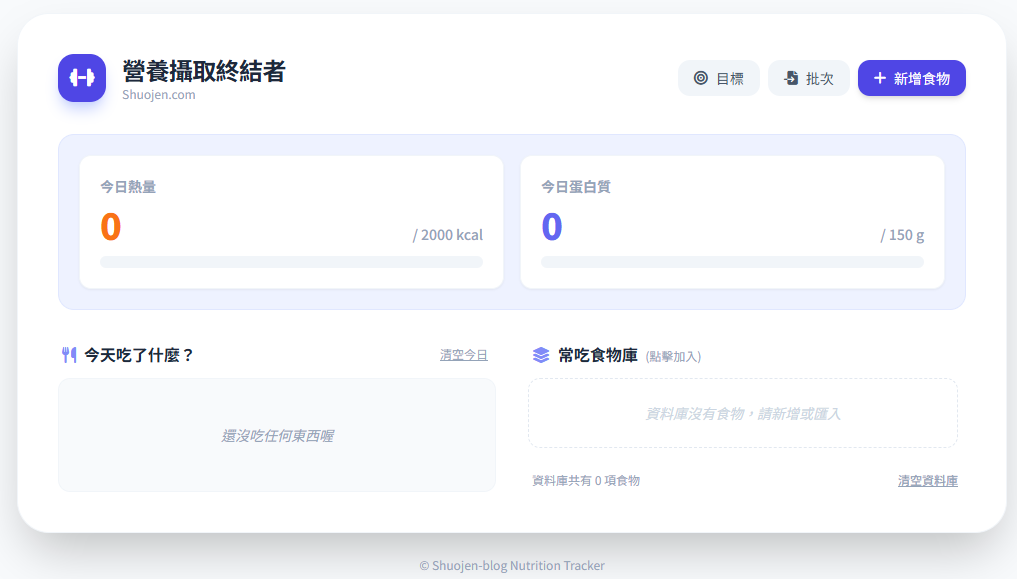
Task: Click the 營養攝取終結者 app title
Action: coord(204,71)
